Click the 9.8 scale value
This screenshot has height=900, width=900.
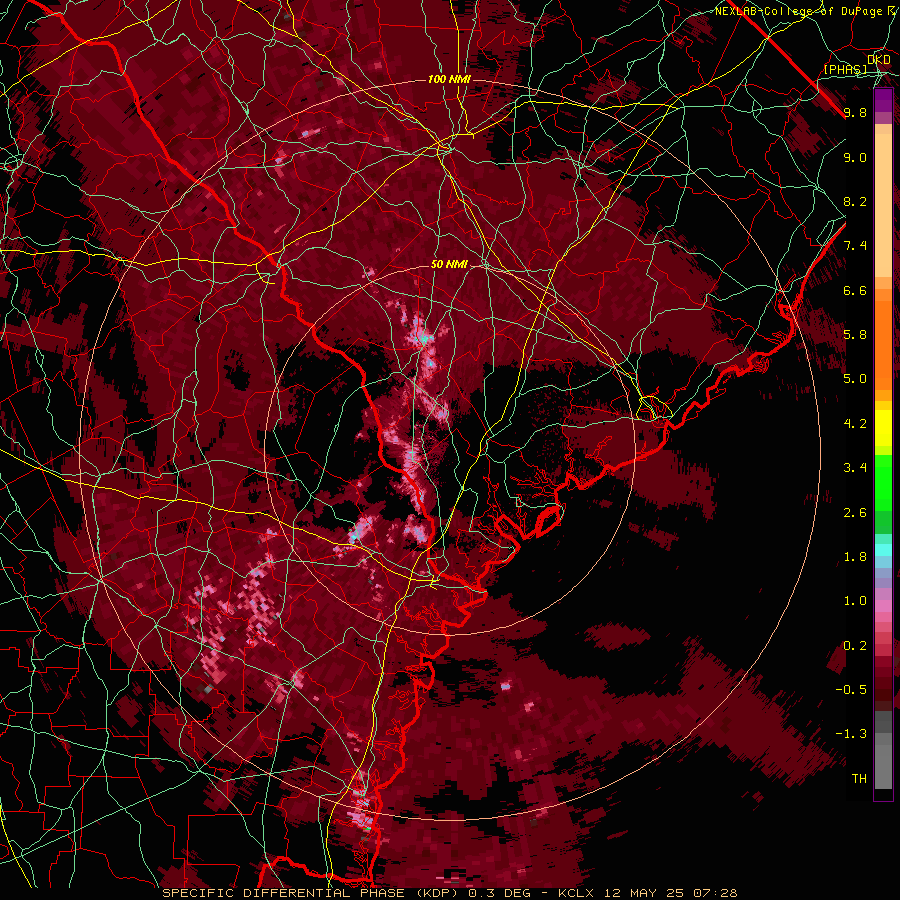(855, 112)
